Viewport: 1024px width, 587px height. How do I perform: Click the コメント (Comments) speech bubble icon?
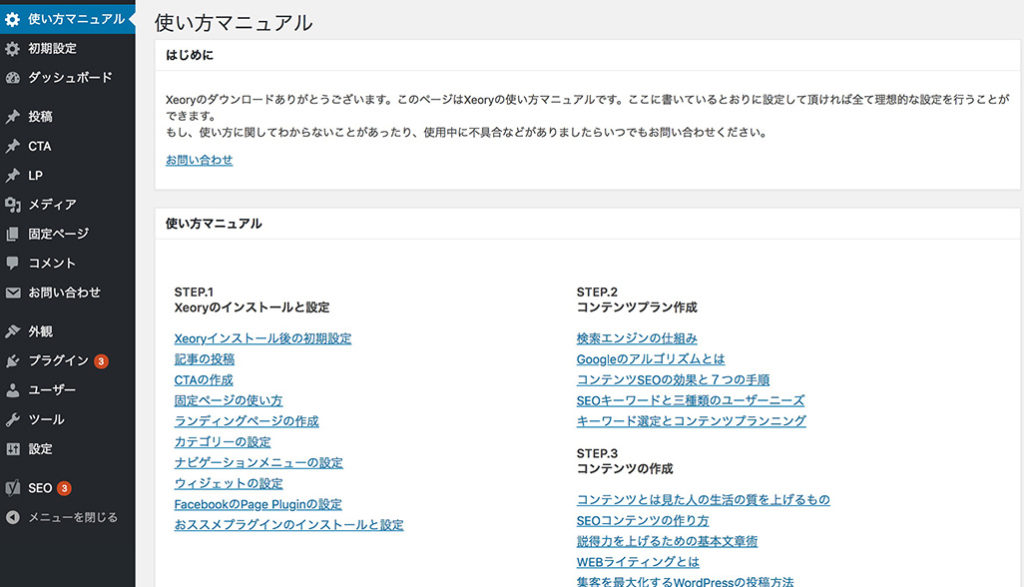coord(13,262)
